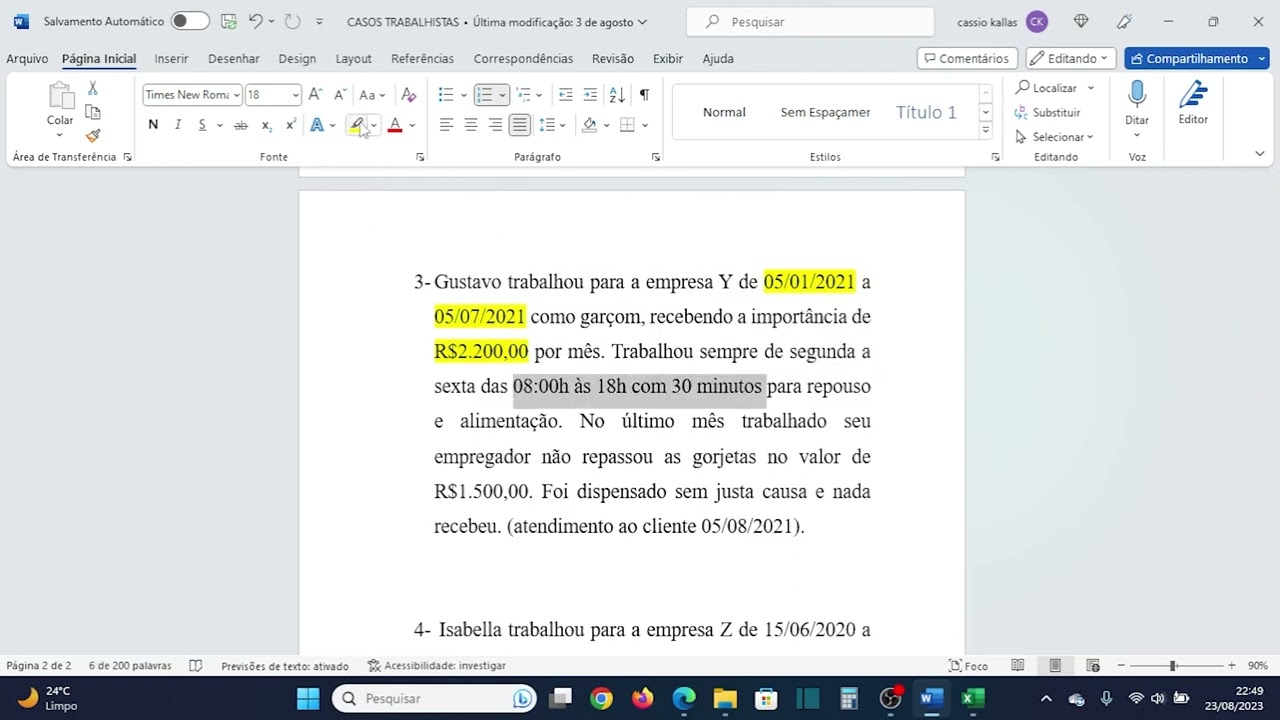The width and height of the screenshot is (1280, 720).
Task: Click the Foco view mode in the status bar
Action: [x=968, y=666]
